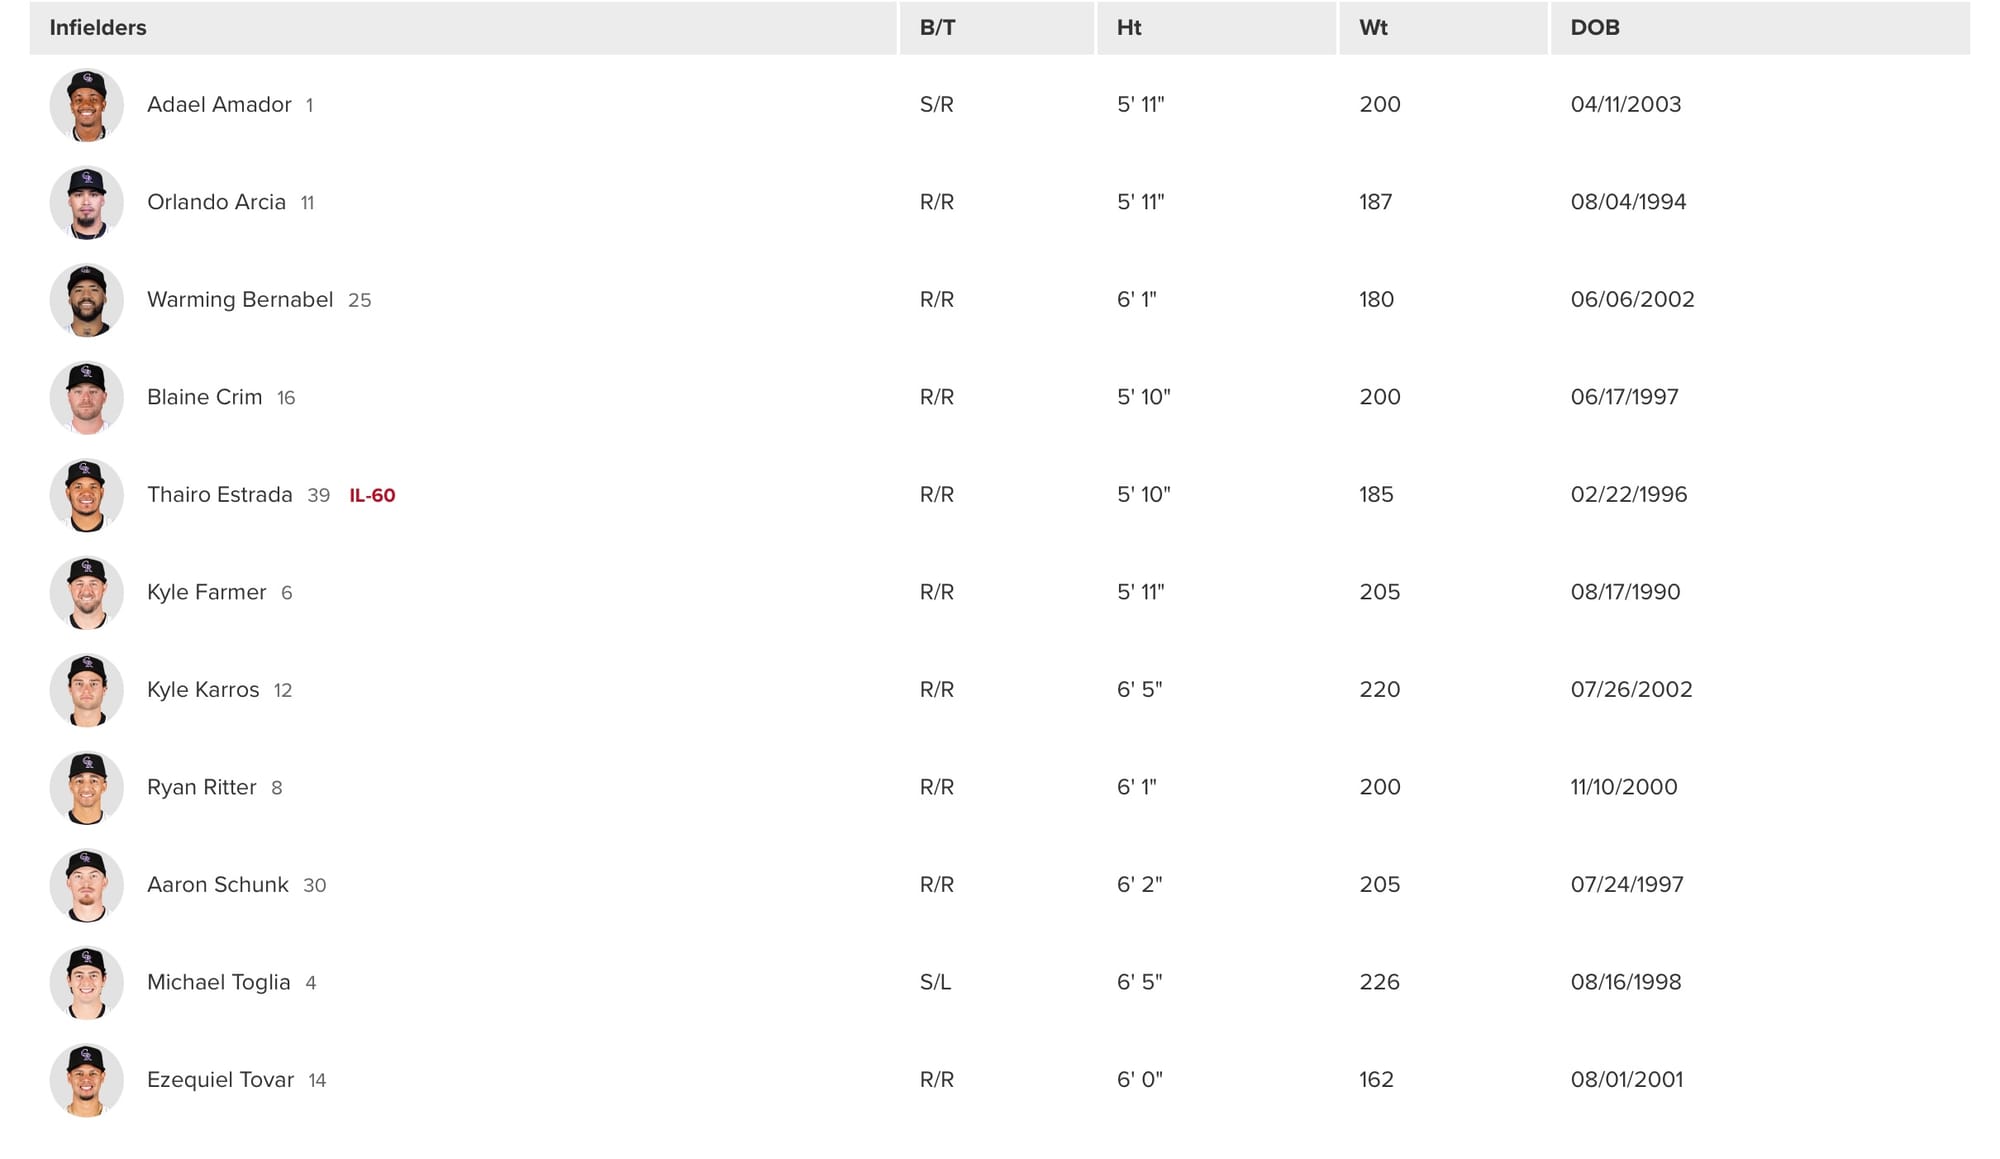2000x1159 pixels.
Task: Click Warming Bernabel's player headshot
Action: pyautogui.click(x=87, y=300)
